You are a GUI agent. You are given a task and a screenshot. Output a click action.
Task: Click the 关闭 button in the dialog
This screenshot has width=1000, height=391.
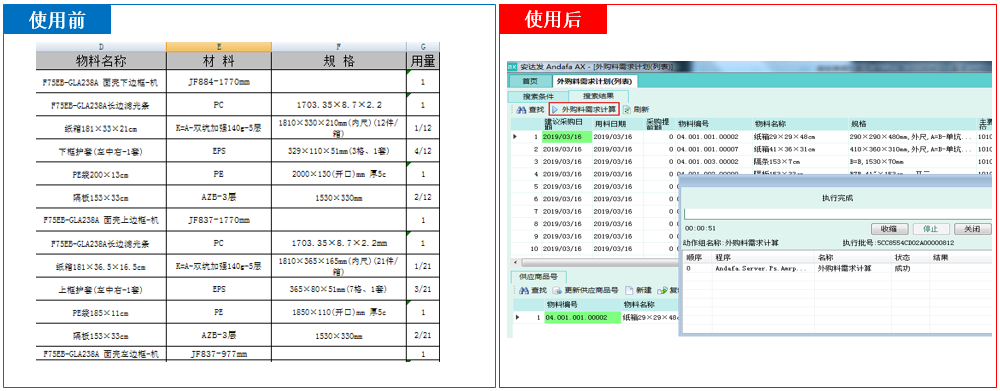(x=973, y=229)
